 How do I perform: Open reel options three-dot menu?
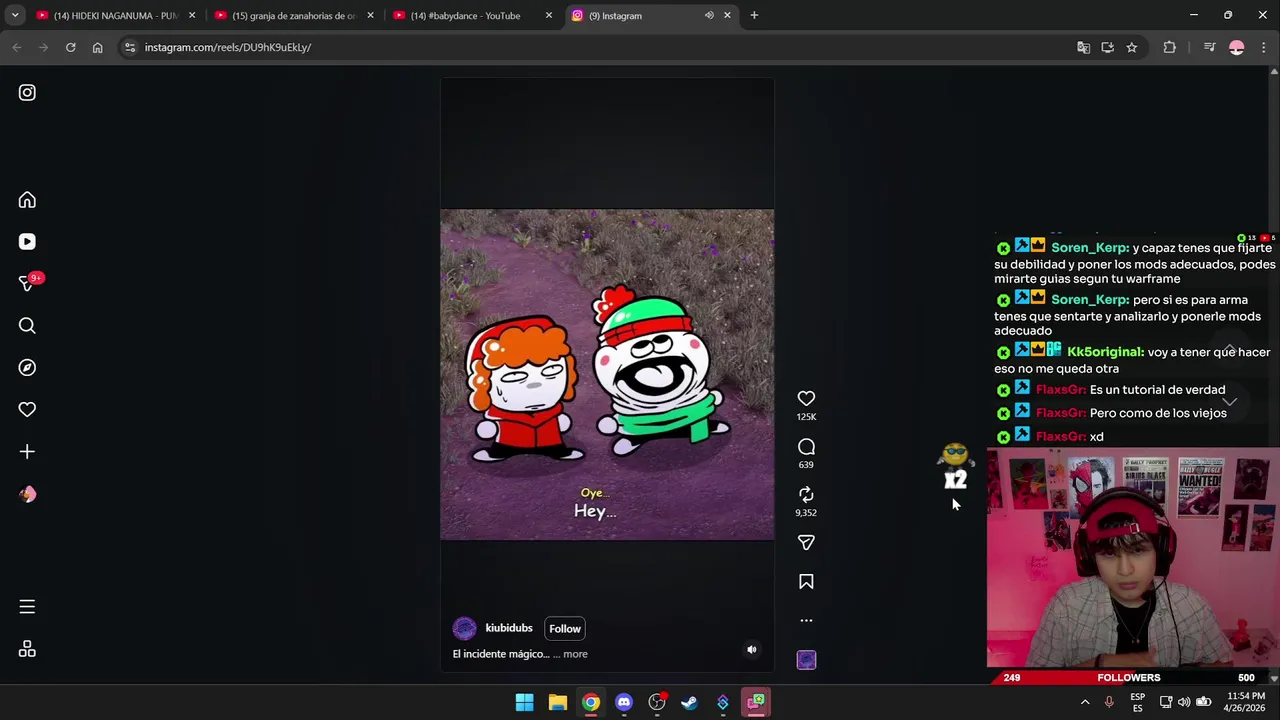pos(806,620)
